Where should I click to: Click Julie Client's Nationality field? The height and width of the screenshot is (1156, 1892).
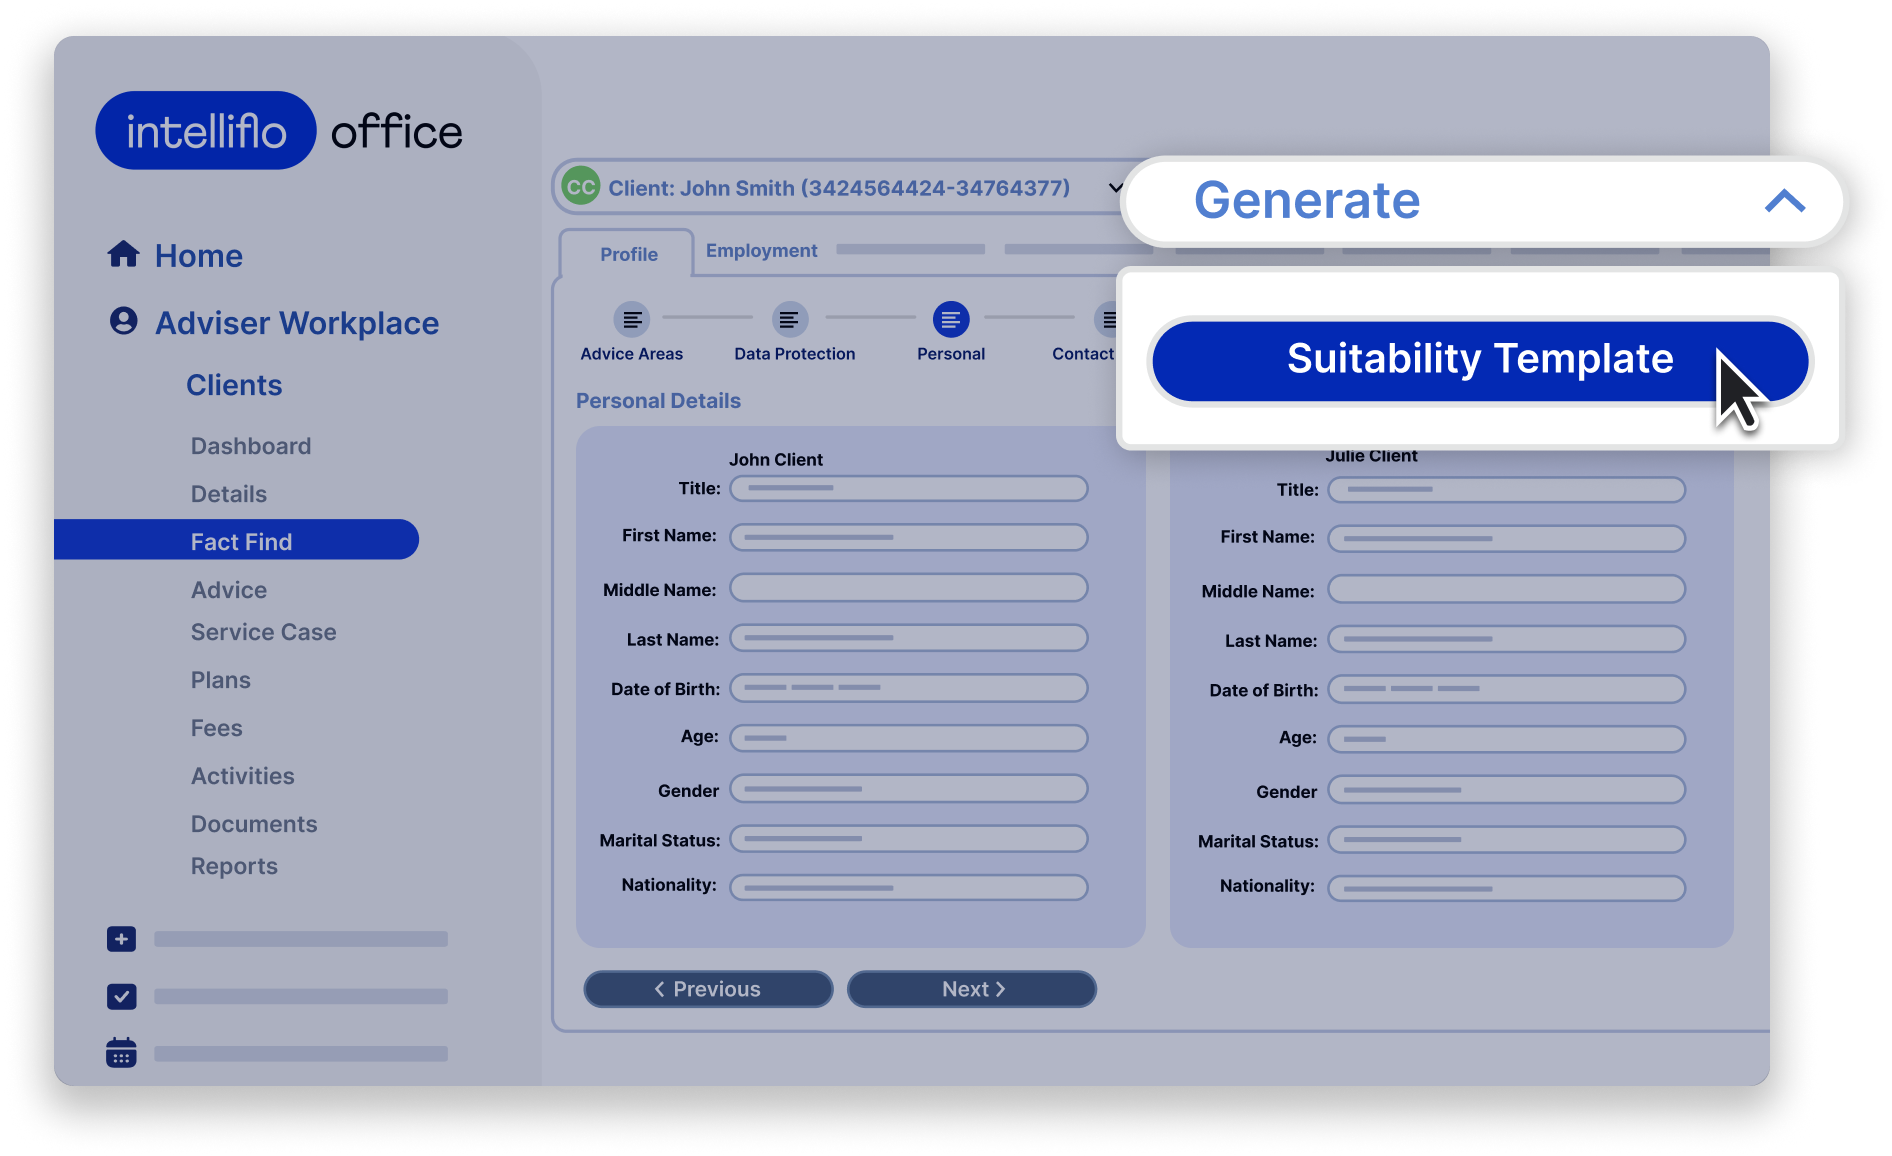[x=1507, y=888]
